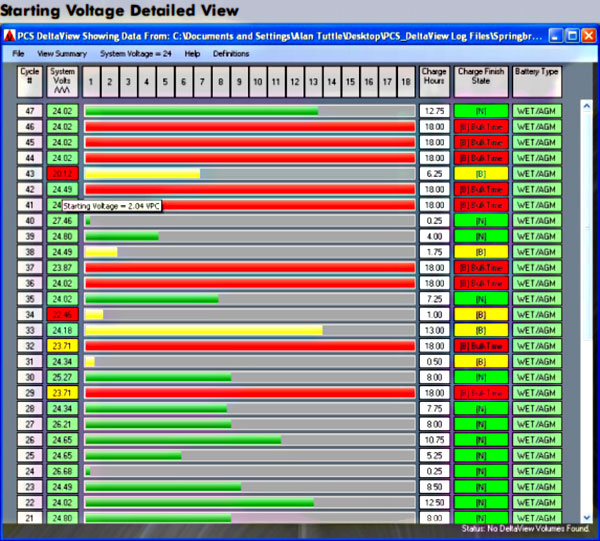Click 26.21 volts on cycle 27

(62, 424)
